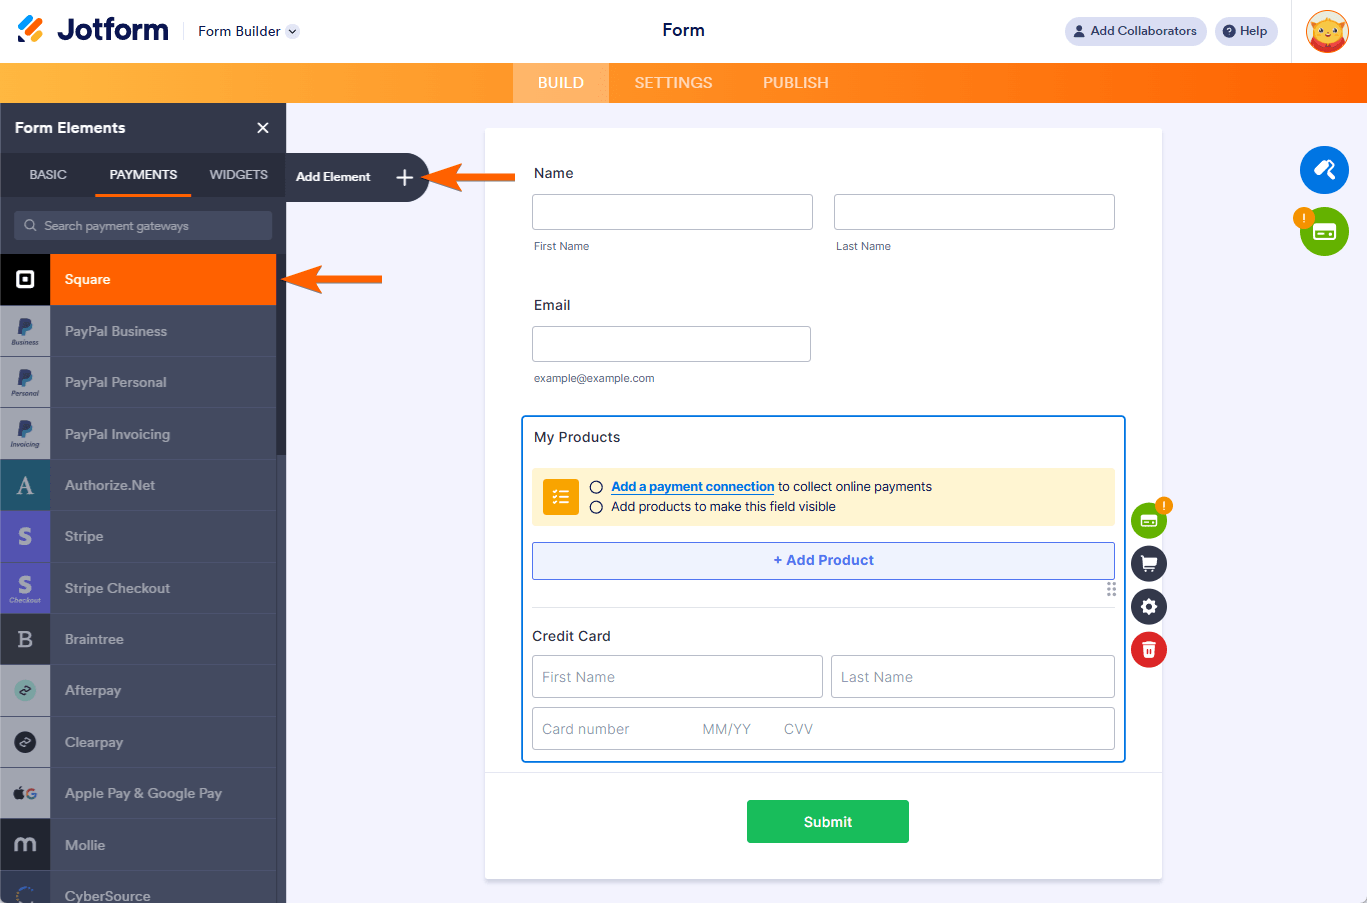Click Credit Card First Name field
The image size is (1367, 903).
coord(677,677)
